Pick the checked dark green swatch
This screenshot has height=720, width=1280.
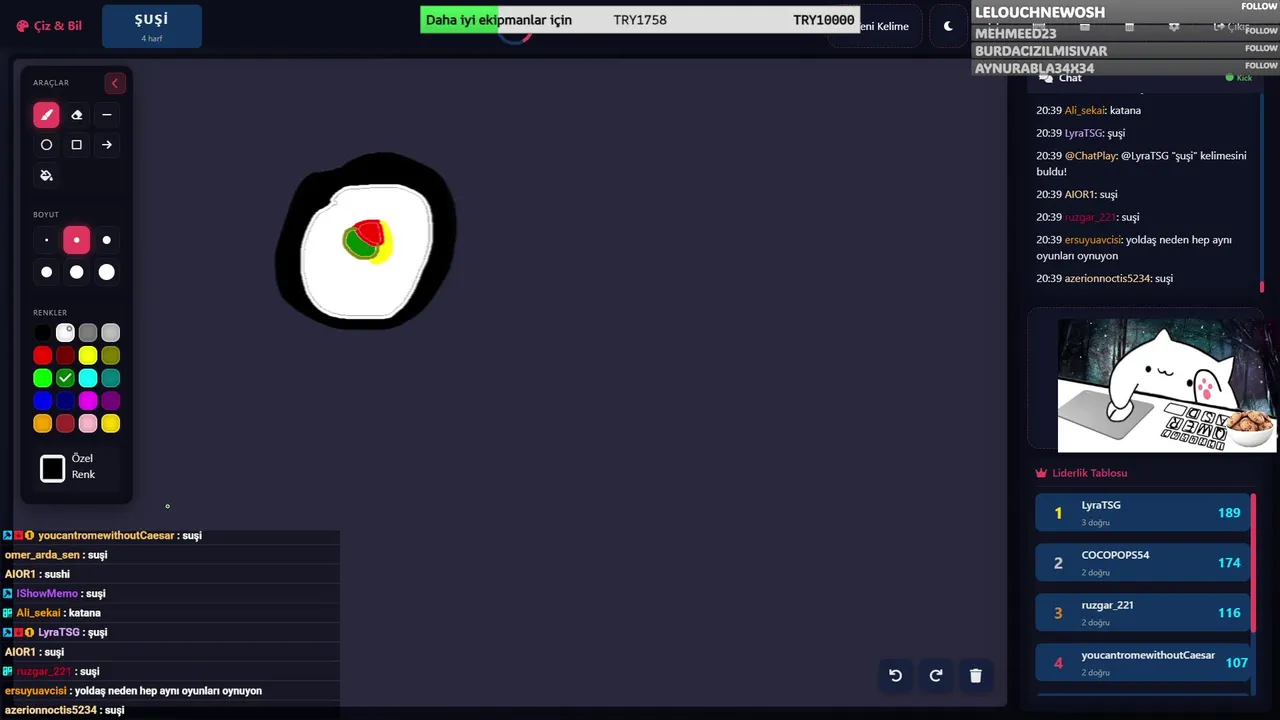65,378
